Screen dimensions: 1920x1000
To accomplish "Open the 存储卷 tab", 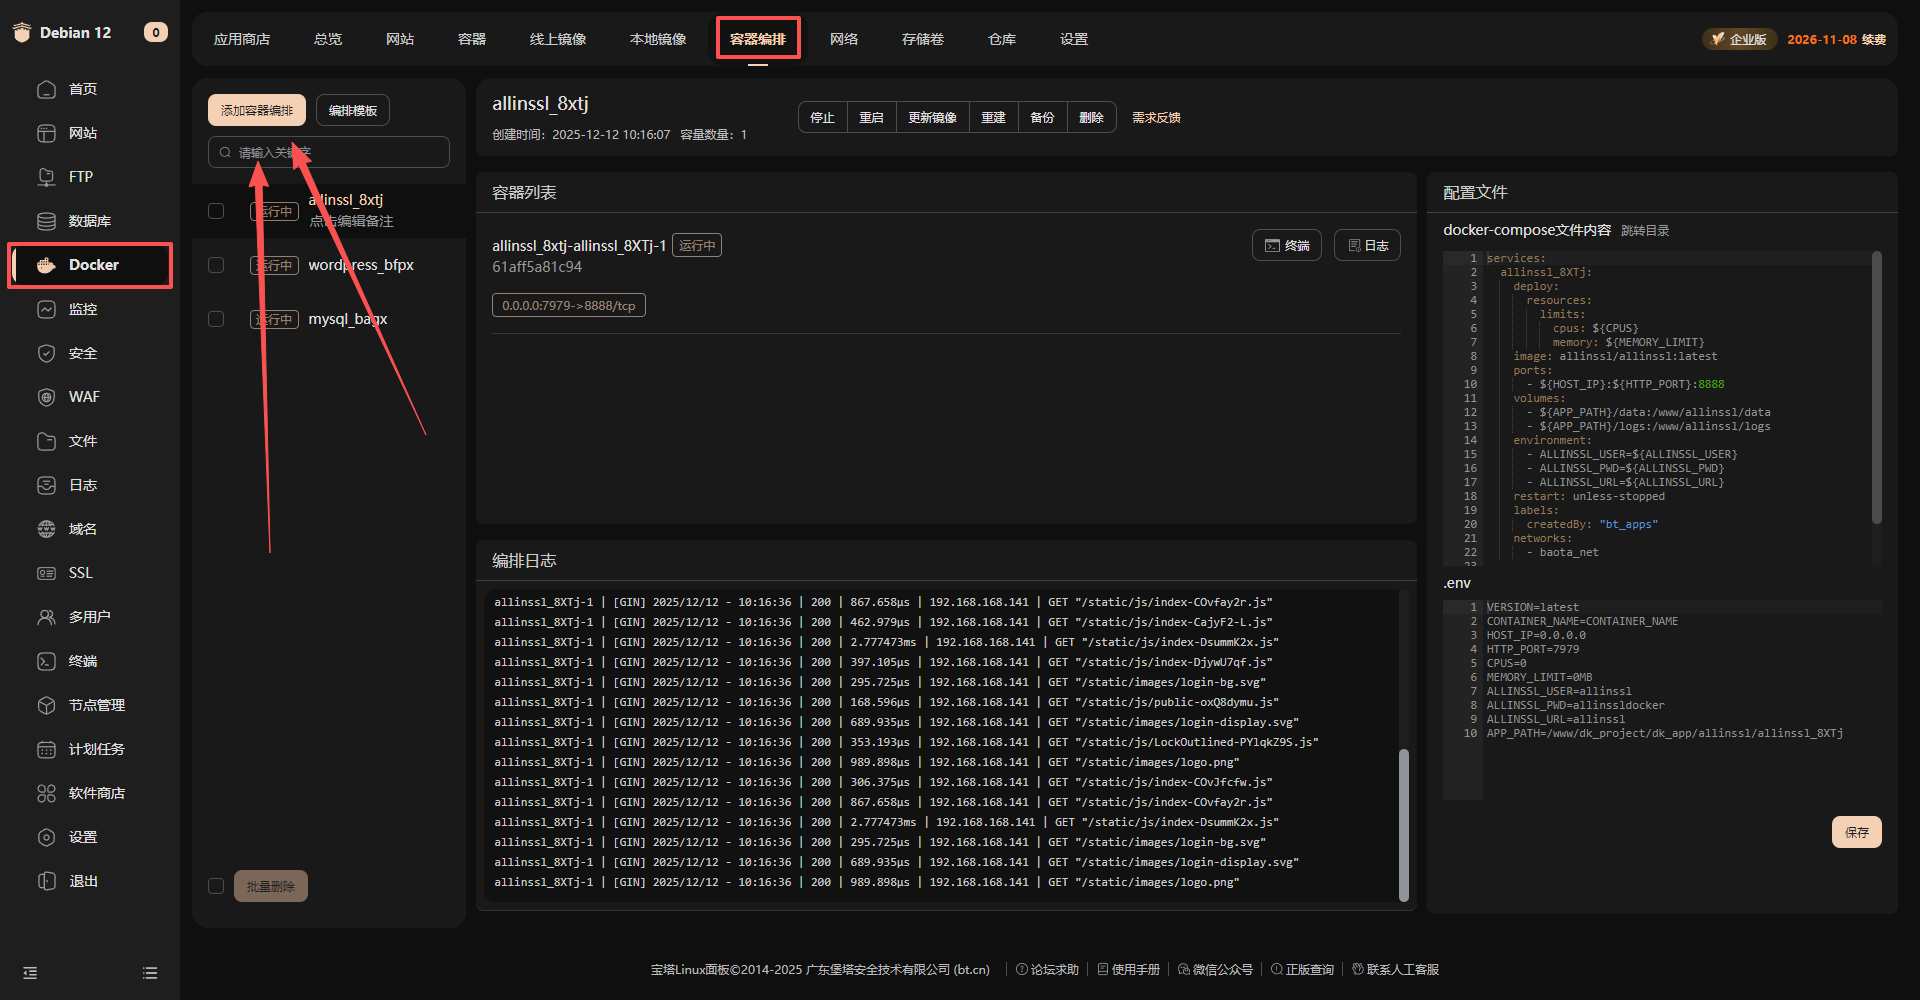I will [922, 39].
